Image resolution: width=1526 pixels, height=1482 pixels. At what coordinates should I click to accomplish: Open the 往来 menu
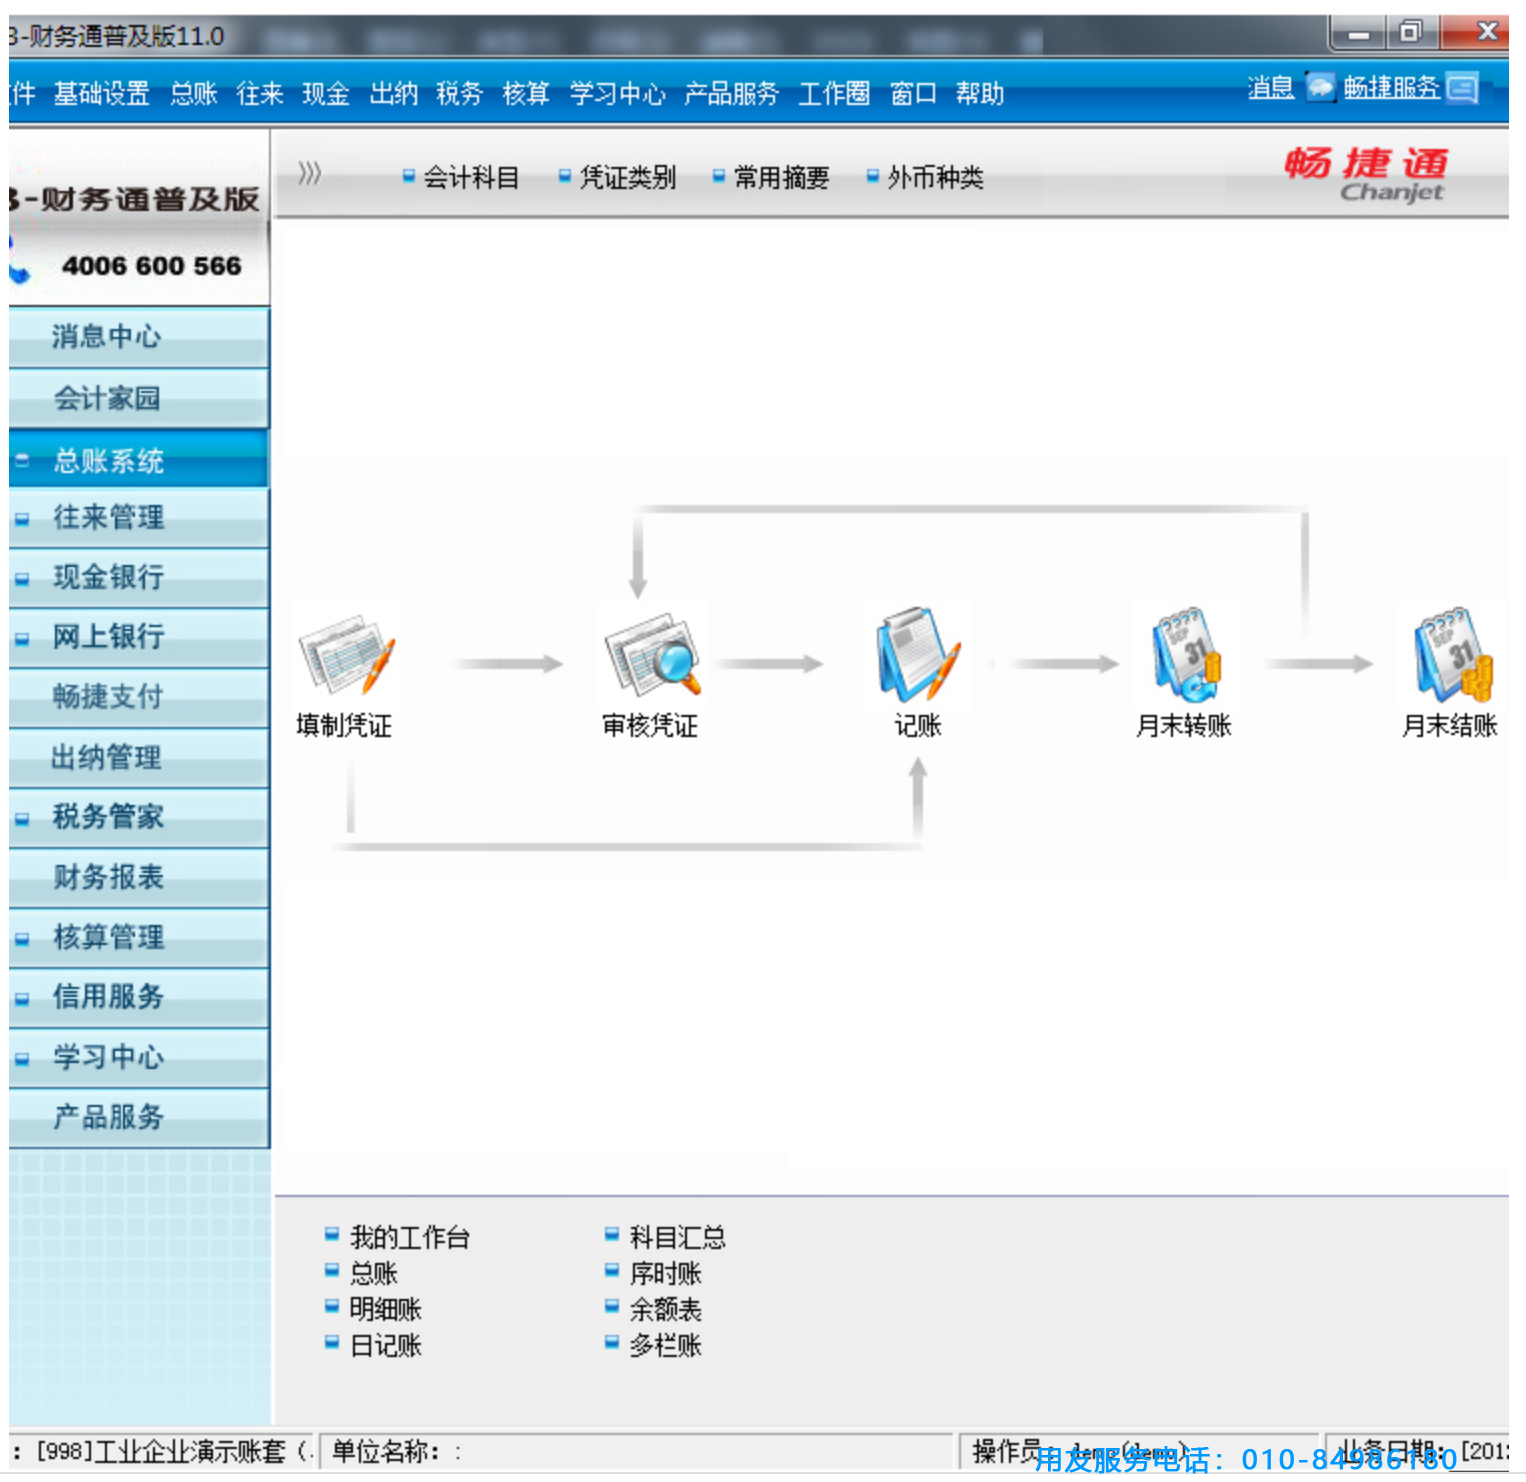(x=260, y=94)
